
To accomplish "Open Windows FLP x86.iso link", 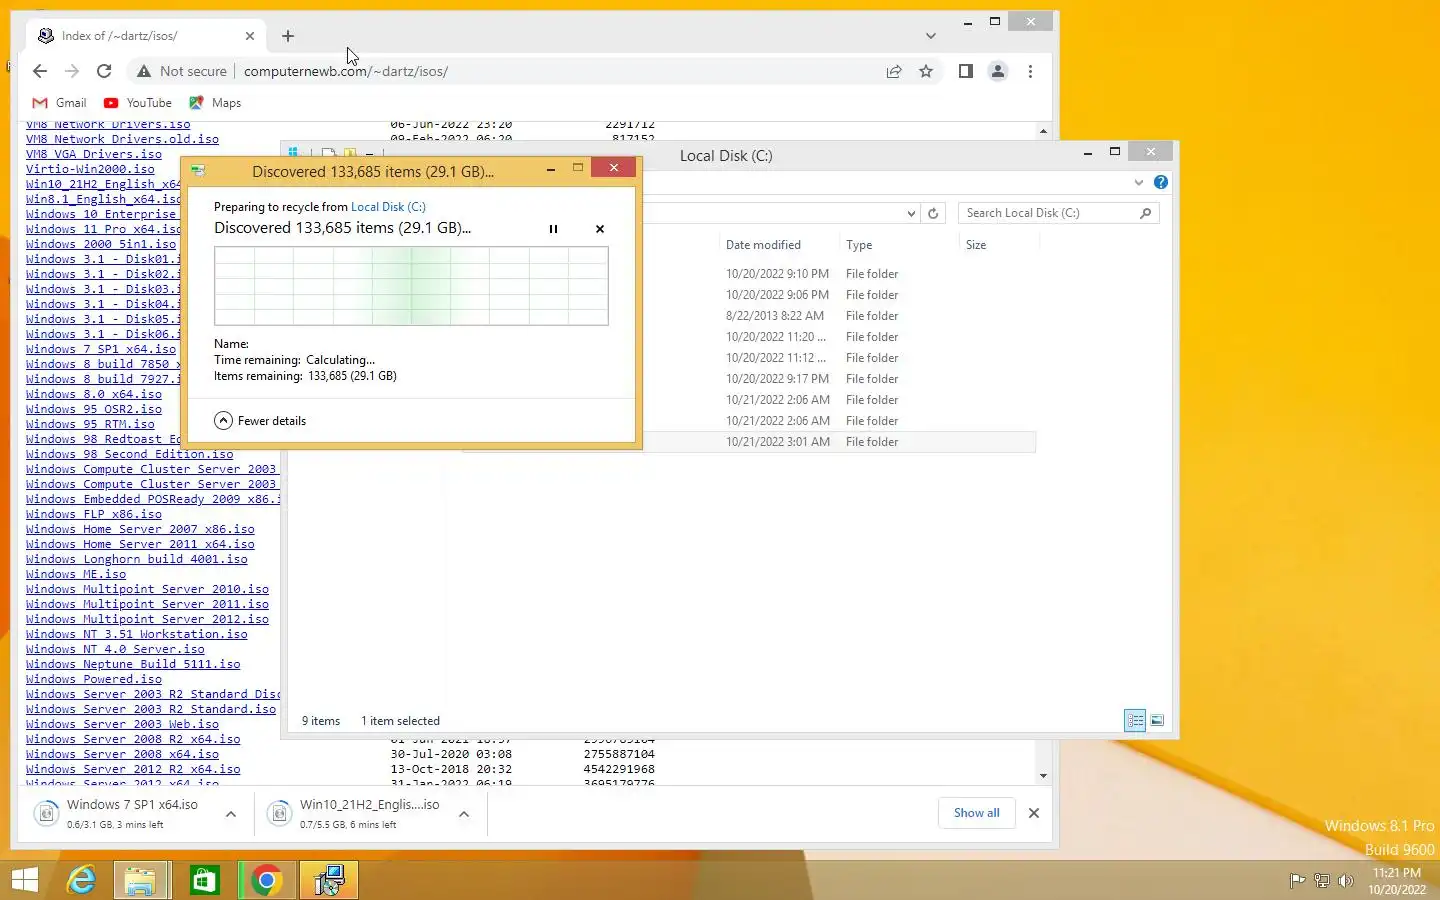I will (94, 514).
